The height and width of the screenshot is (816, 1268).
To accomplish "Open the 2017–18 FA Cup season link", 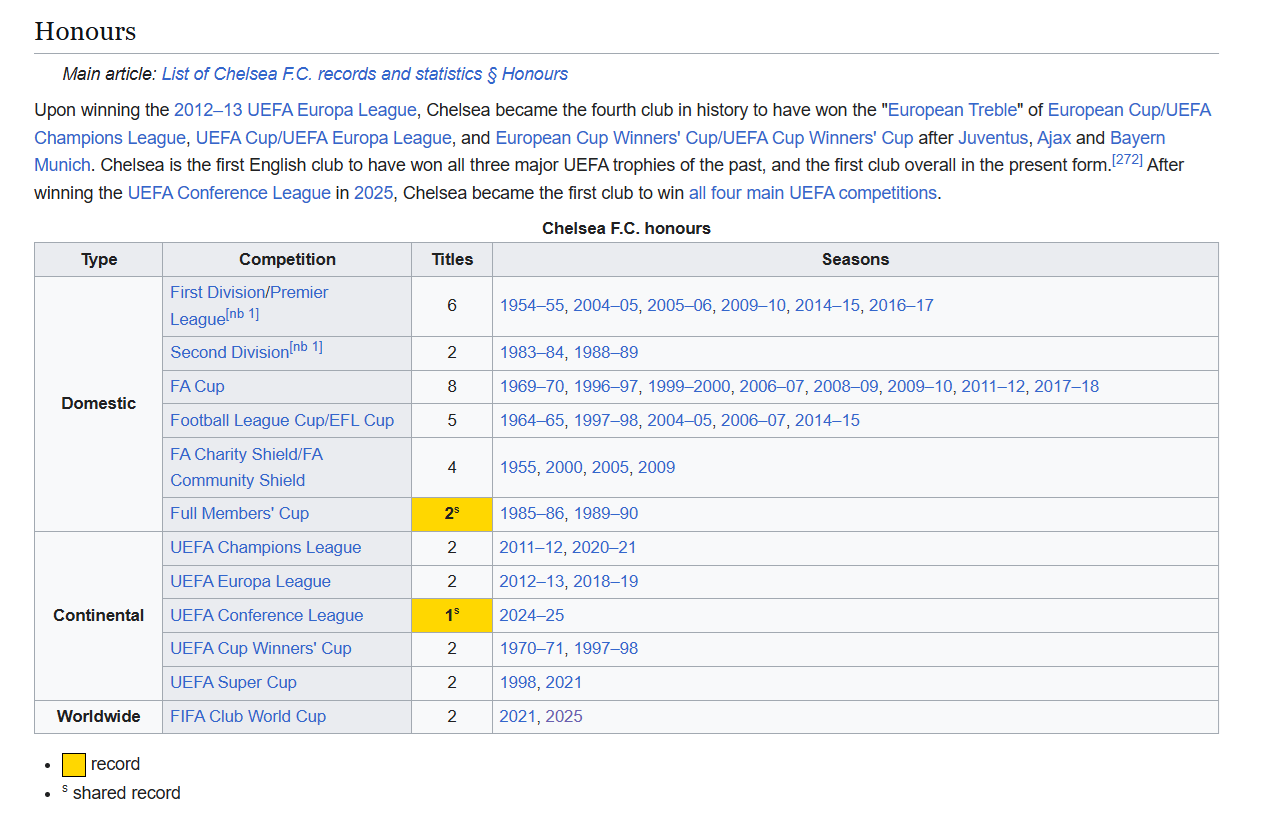I will click(1066, 387).
